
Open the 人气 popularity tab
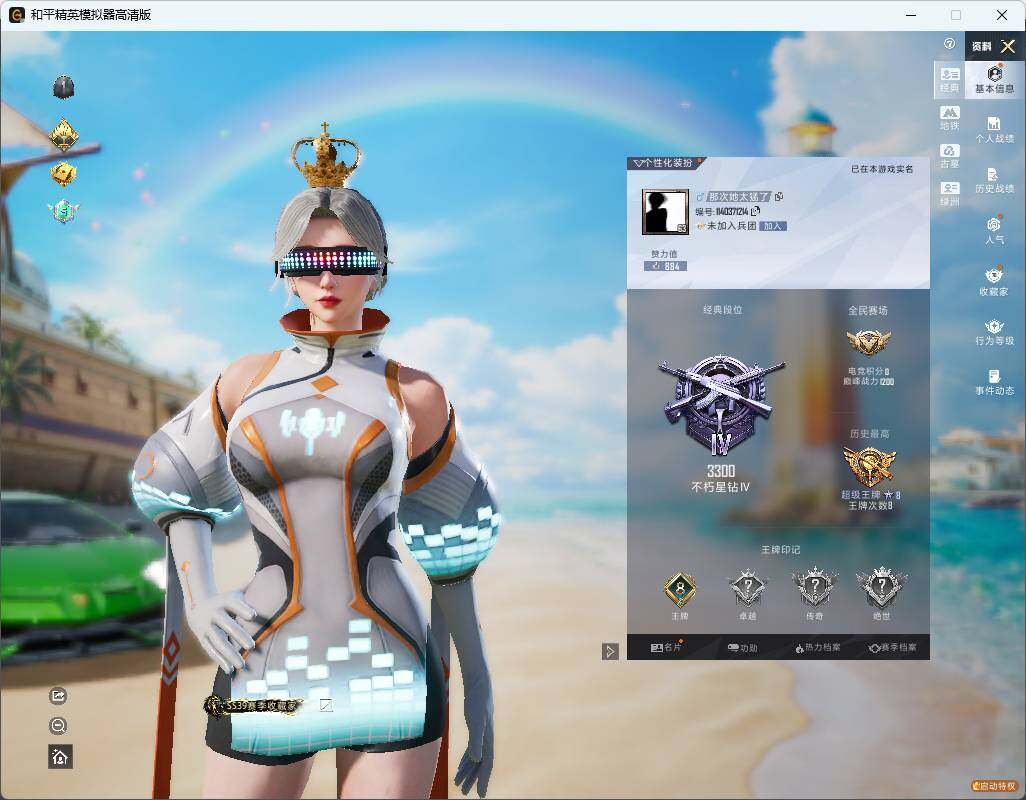tap(994, 230)
